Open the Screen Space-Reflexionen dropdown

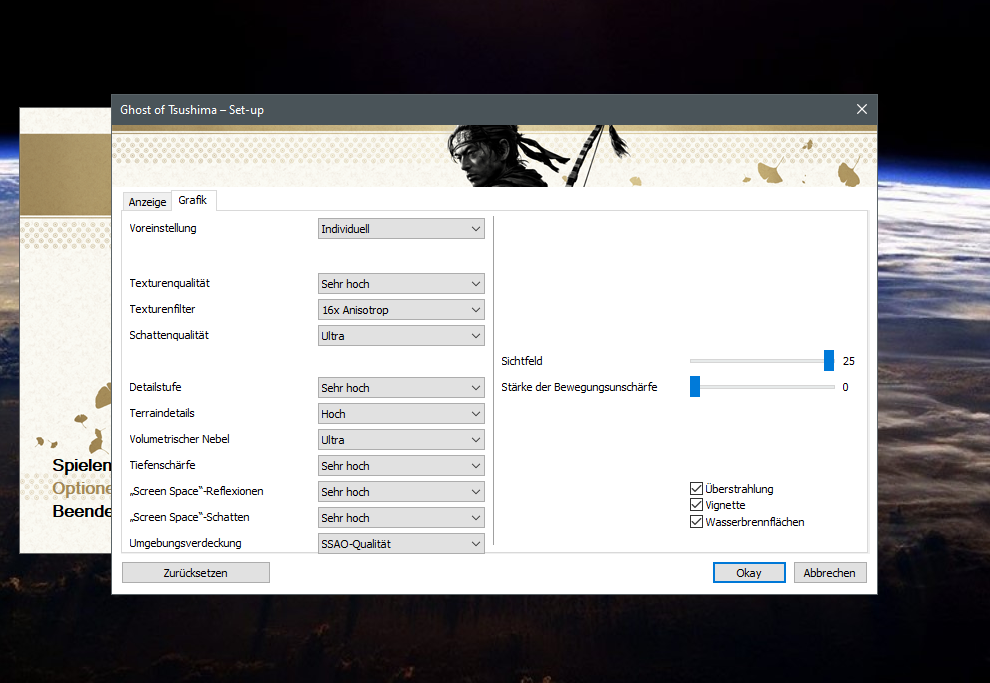click(x=401, y=491)
